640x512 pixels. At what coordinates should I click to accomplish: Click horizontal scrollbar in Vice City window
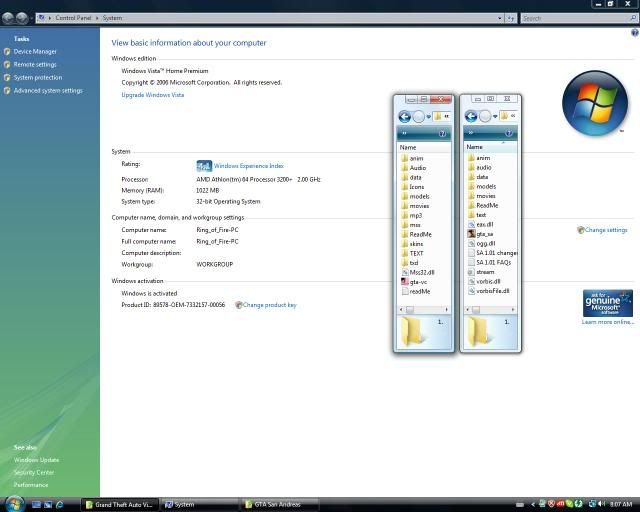click(424, 310)
